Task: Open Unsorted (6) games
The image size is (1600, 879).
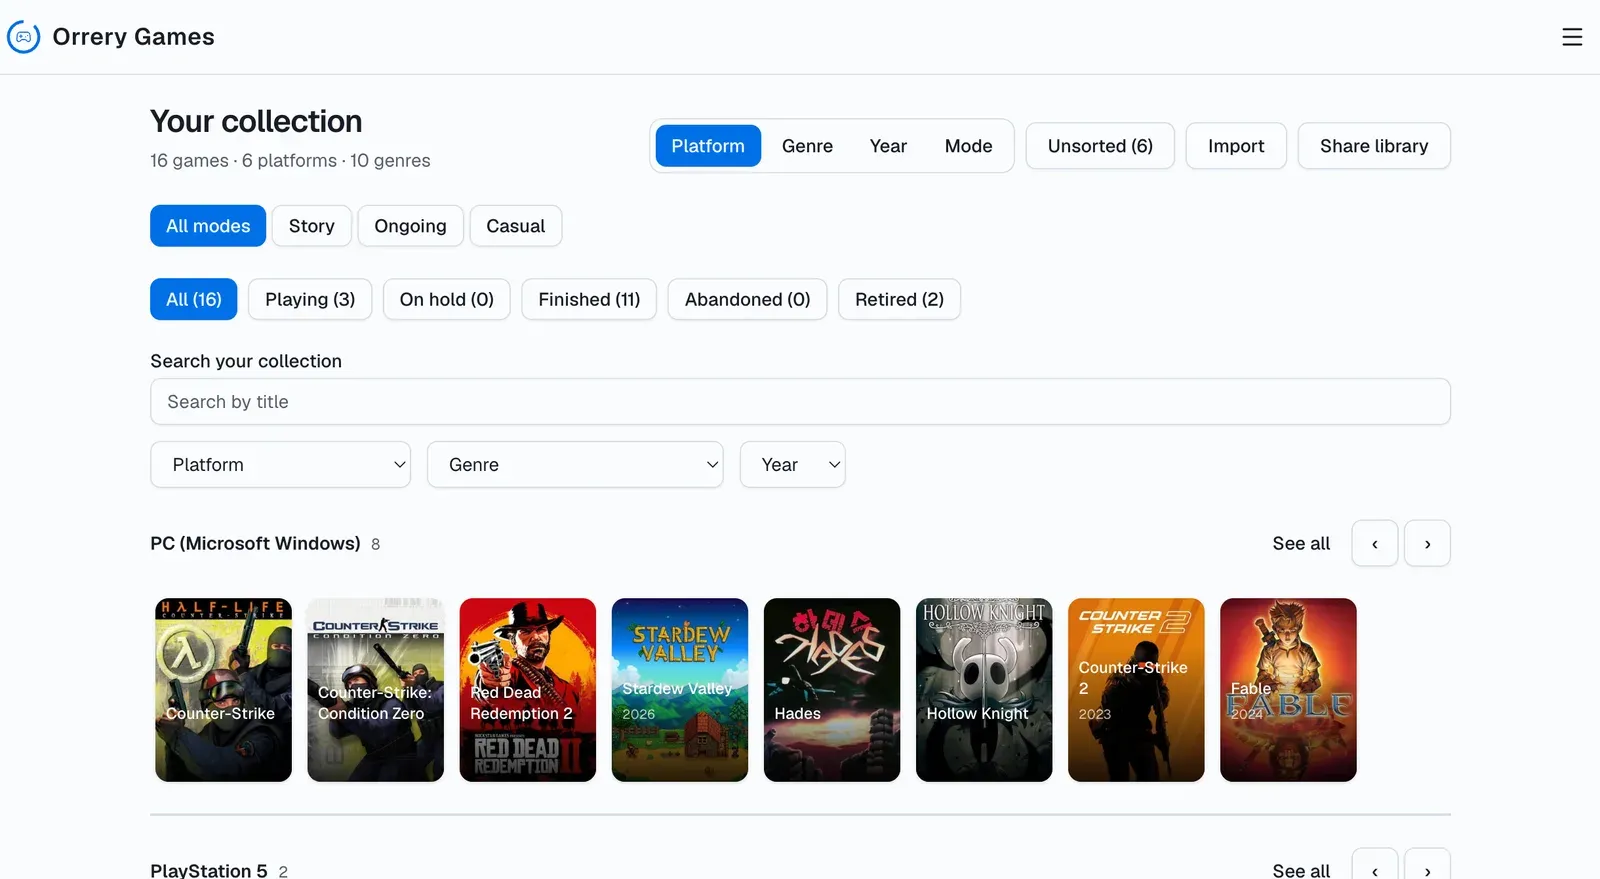Action: (1100, 146)
